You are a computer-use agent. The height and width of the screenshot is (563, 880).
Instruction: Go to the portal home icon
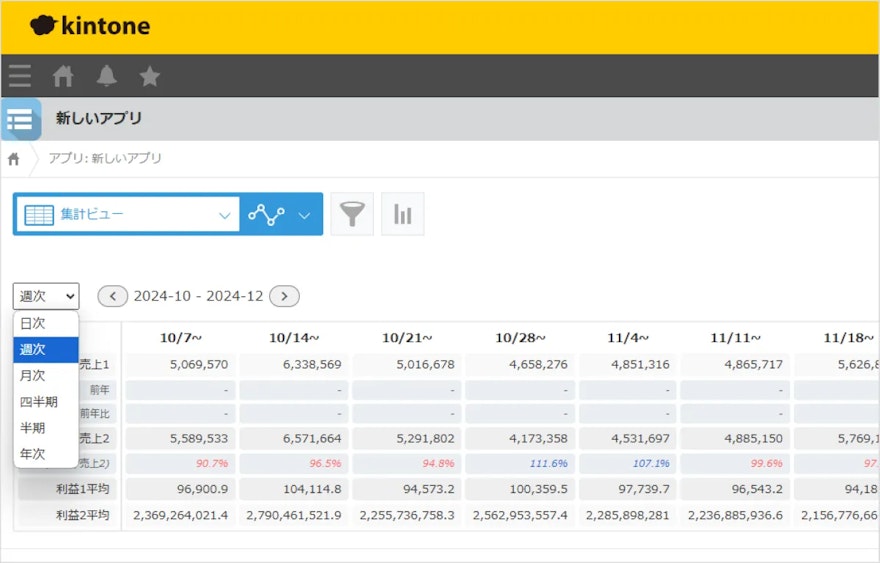[x=63, y=76]
